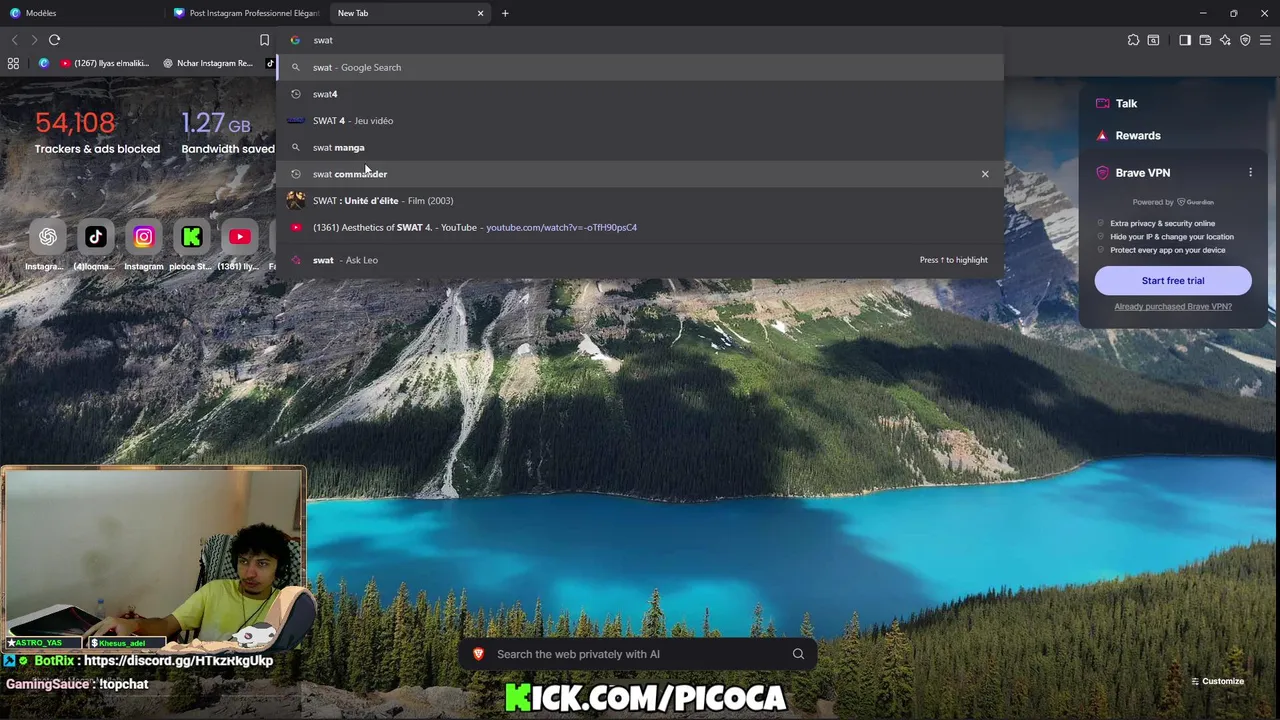Choose the 'swat commander' suggestion
The image size is (1280, 720).
click(x=640, y=174)
